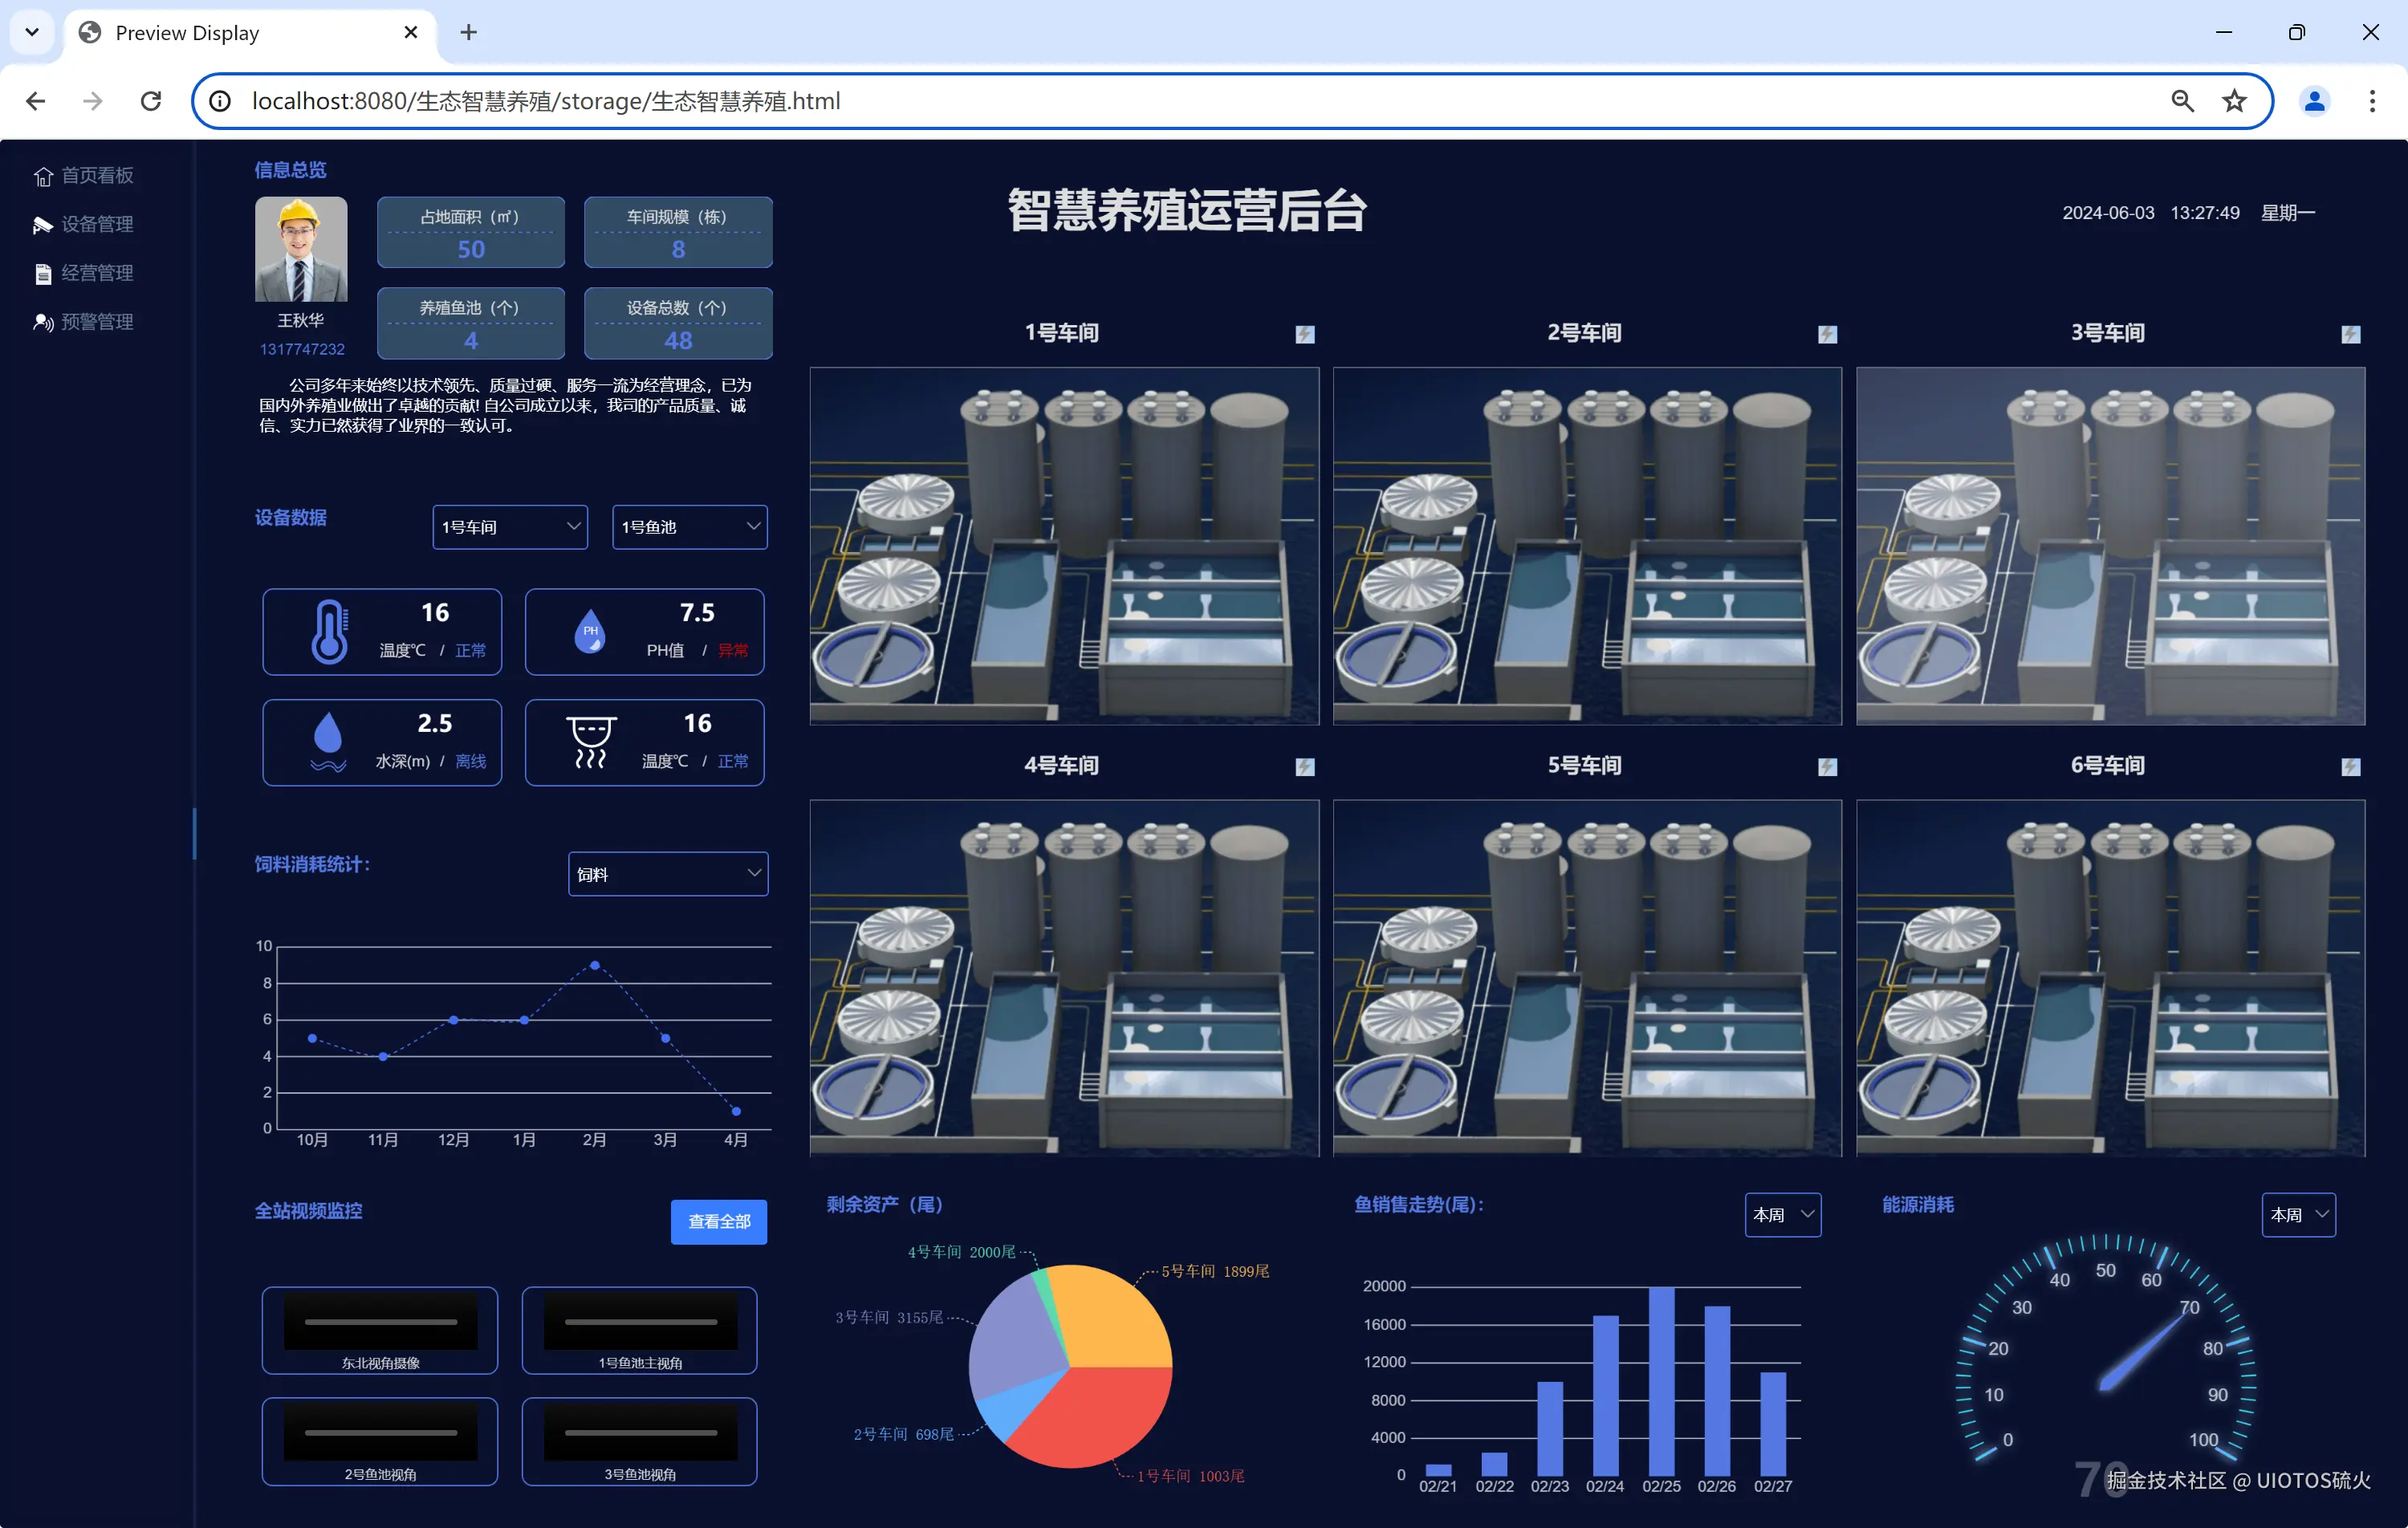Click phone number 1317747232 link
The height and width of the screenshot is (1528, 2408).
click(x=302, y=349)
